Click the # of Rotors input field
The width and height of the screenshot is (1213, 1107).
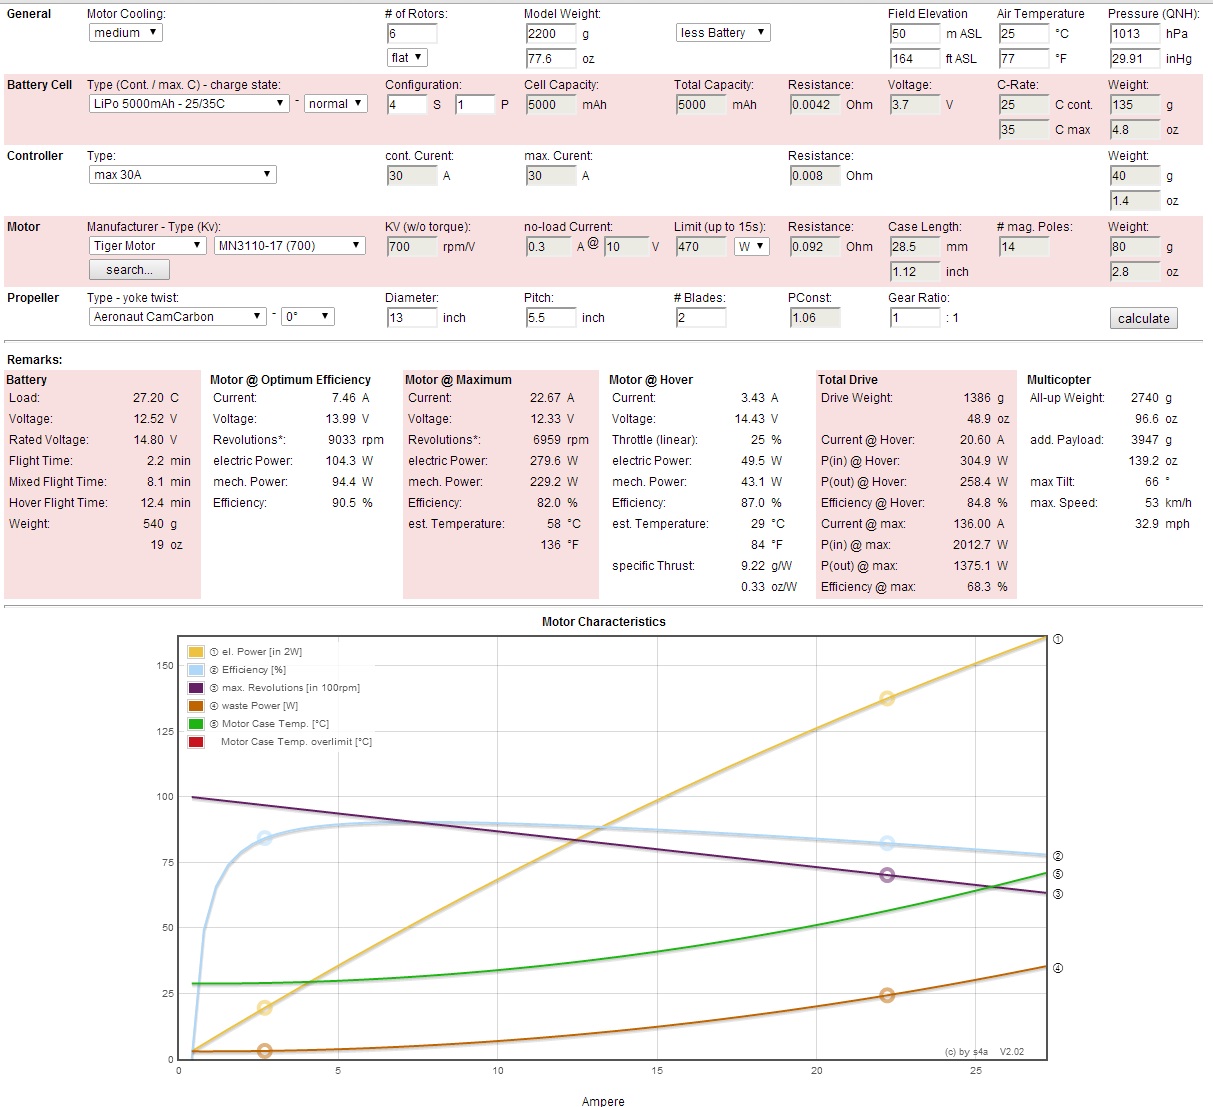pos(411,34)
